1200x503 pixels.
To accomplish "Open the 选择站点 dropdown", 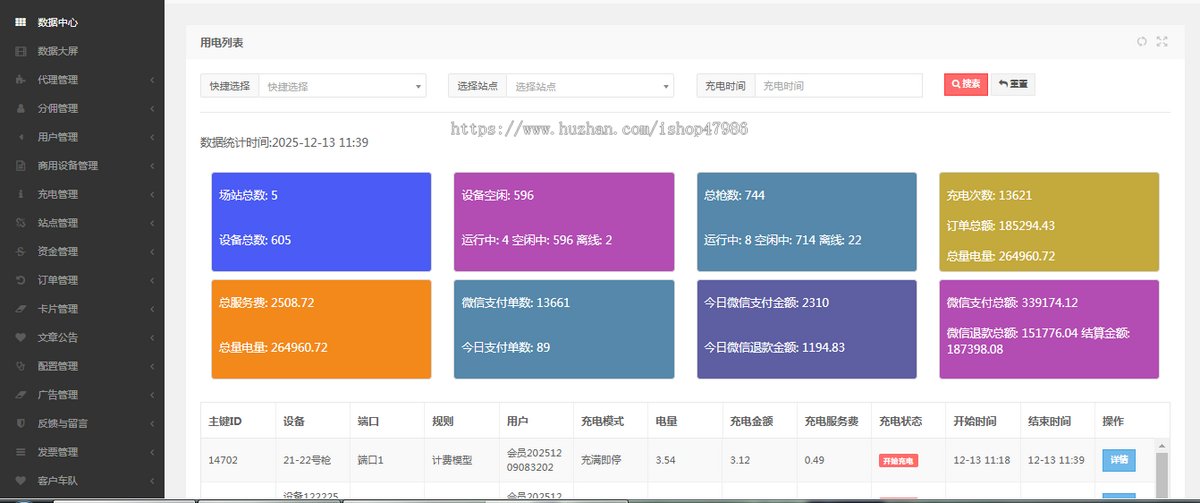I will 590,86.
